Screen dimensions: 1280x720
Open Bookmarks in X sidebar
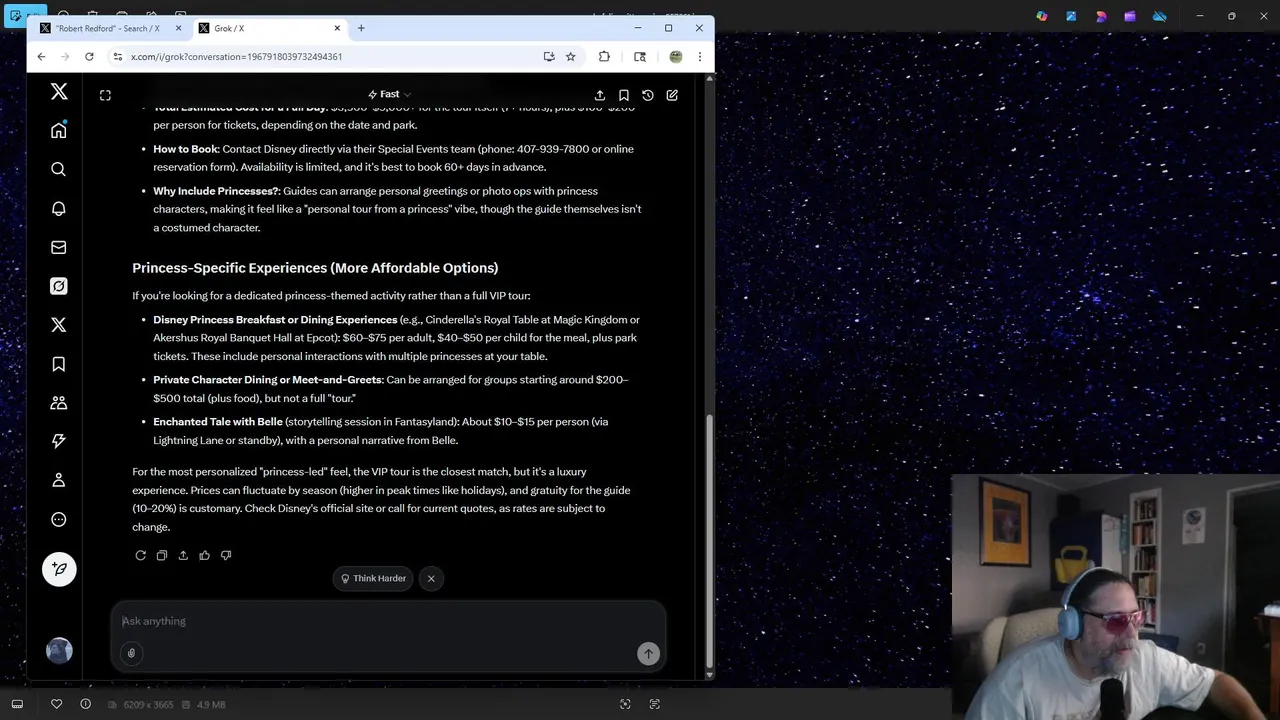[x=59, y=364]
